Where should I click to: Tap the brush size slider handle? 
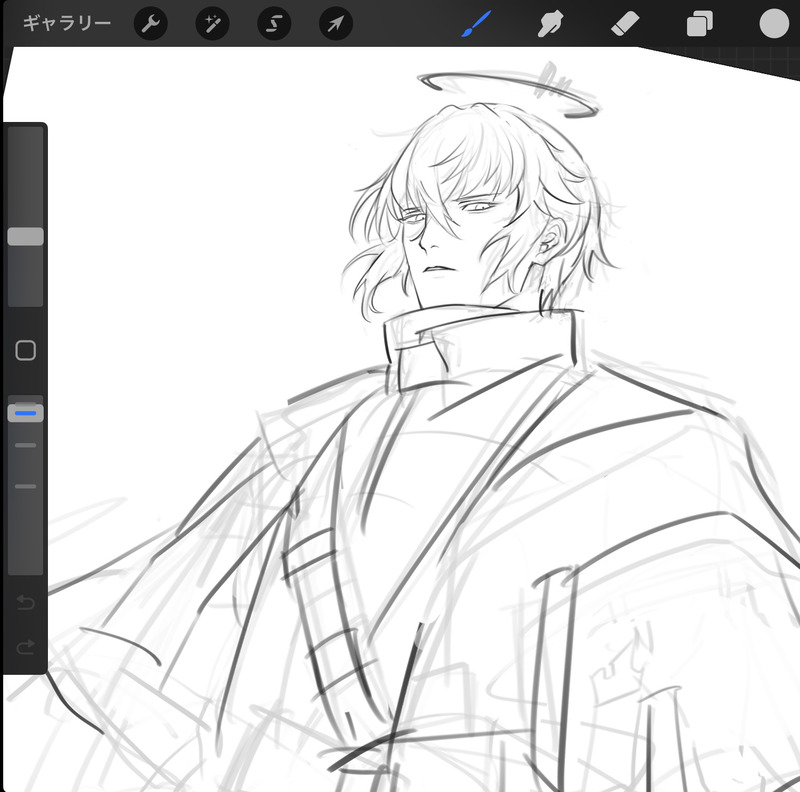coord(26,237)
